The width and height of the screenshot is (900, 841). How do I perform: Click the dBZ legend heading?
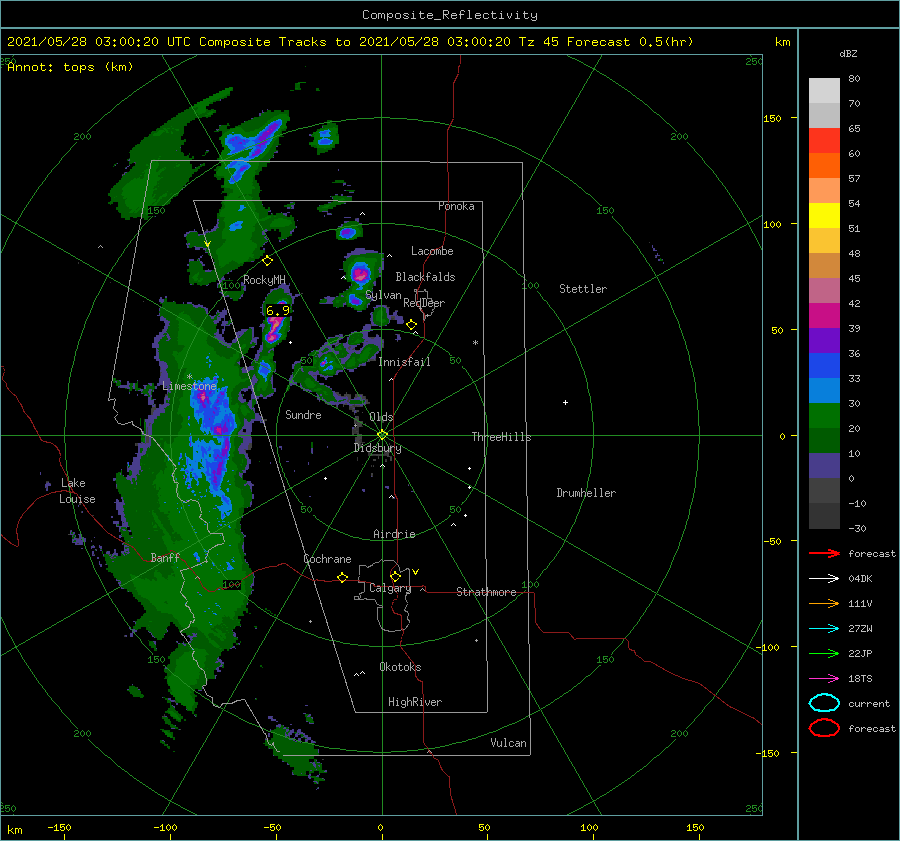point(848,53)
